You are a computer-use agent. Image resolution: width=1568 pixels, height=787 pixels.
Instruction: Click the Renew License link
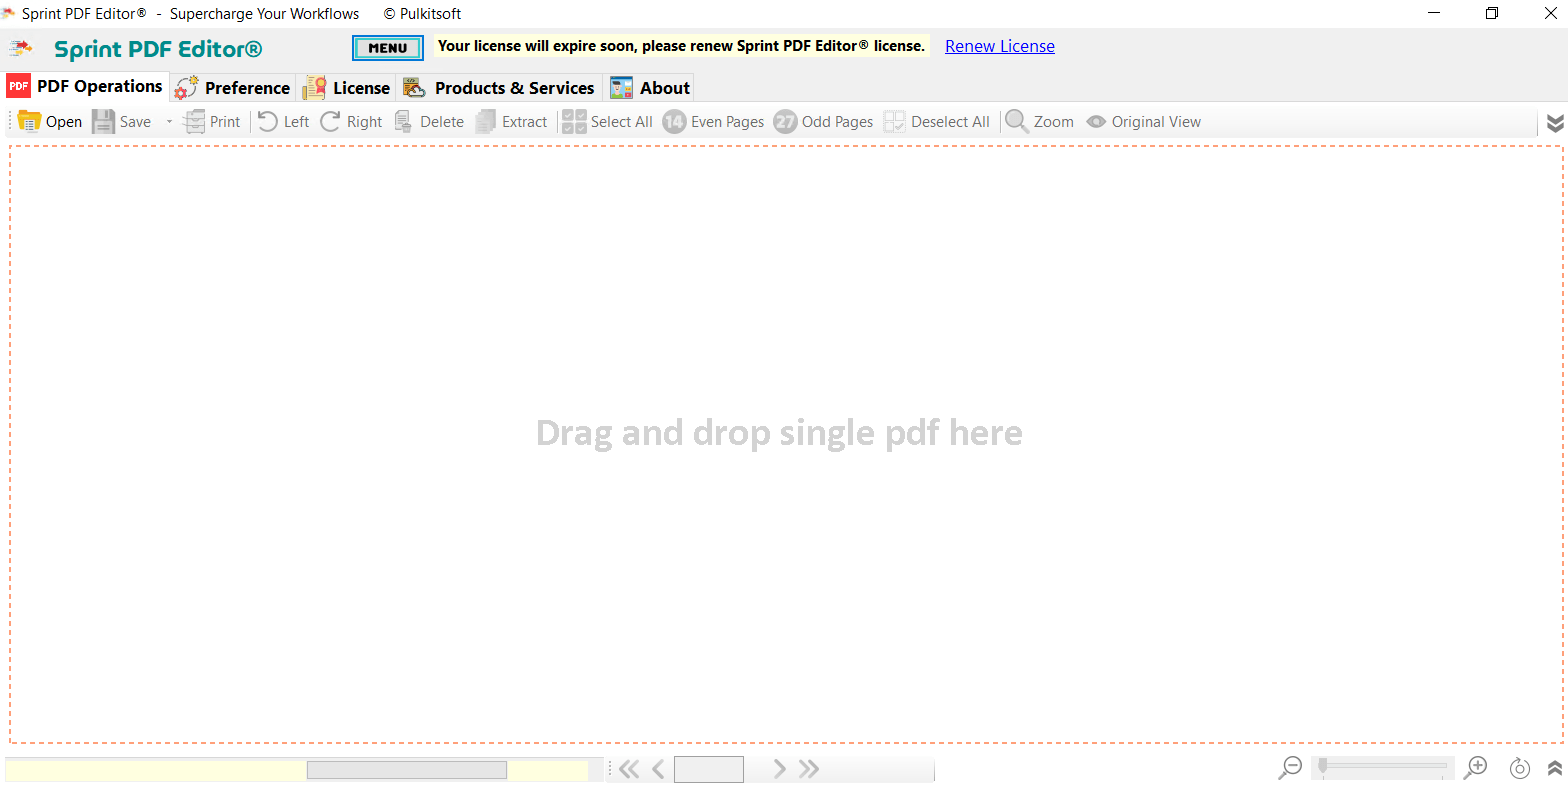[1000, 46]
